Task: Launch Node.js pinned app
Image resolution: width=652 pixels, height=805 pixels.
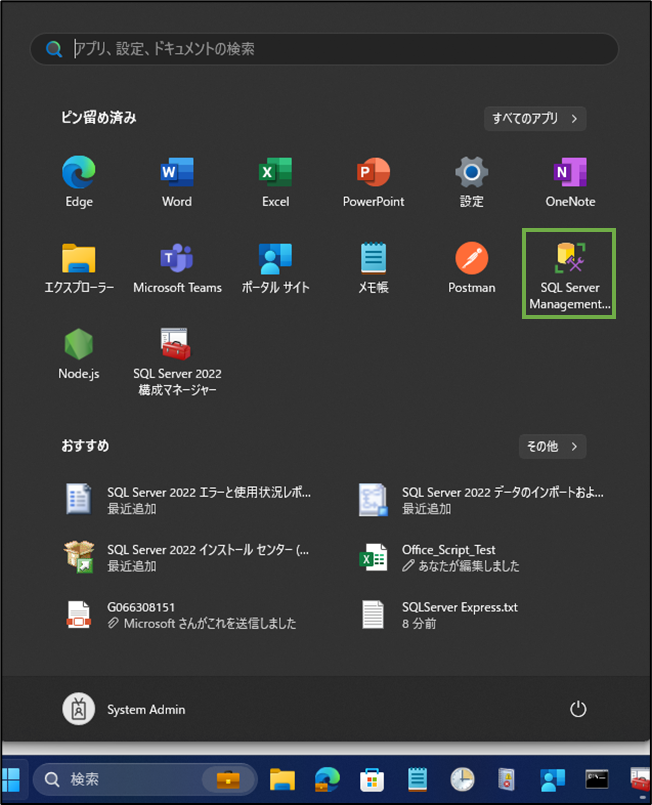Action: 79,354
